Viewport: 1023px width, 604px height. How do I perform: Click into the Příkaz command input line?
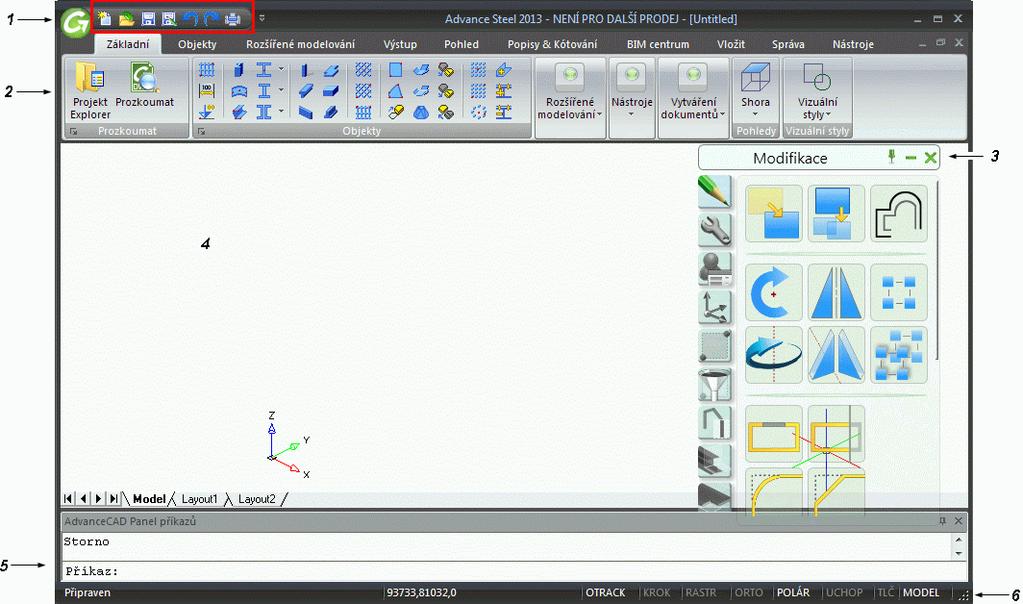[513, 571]
